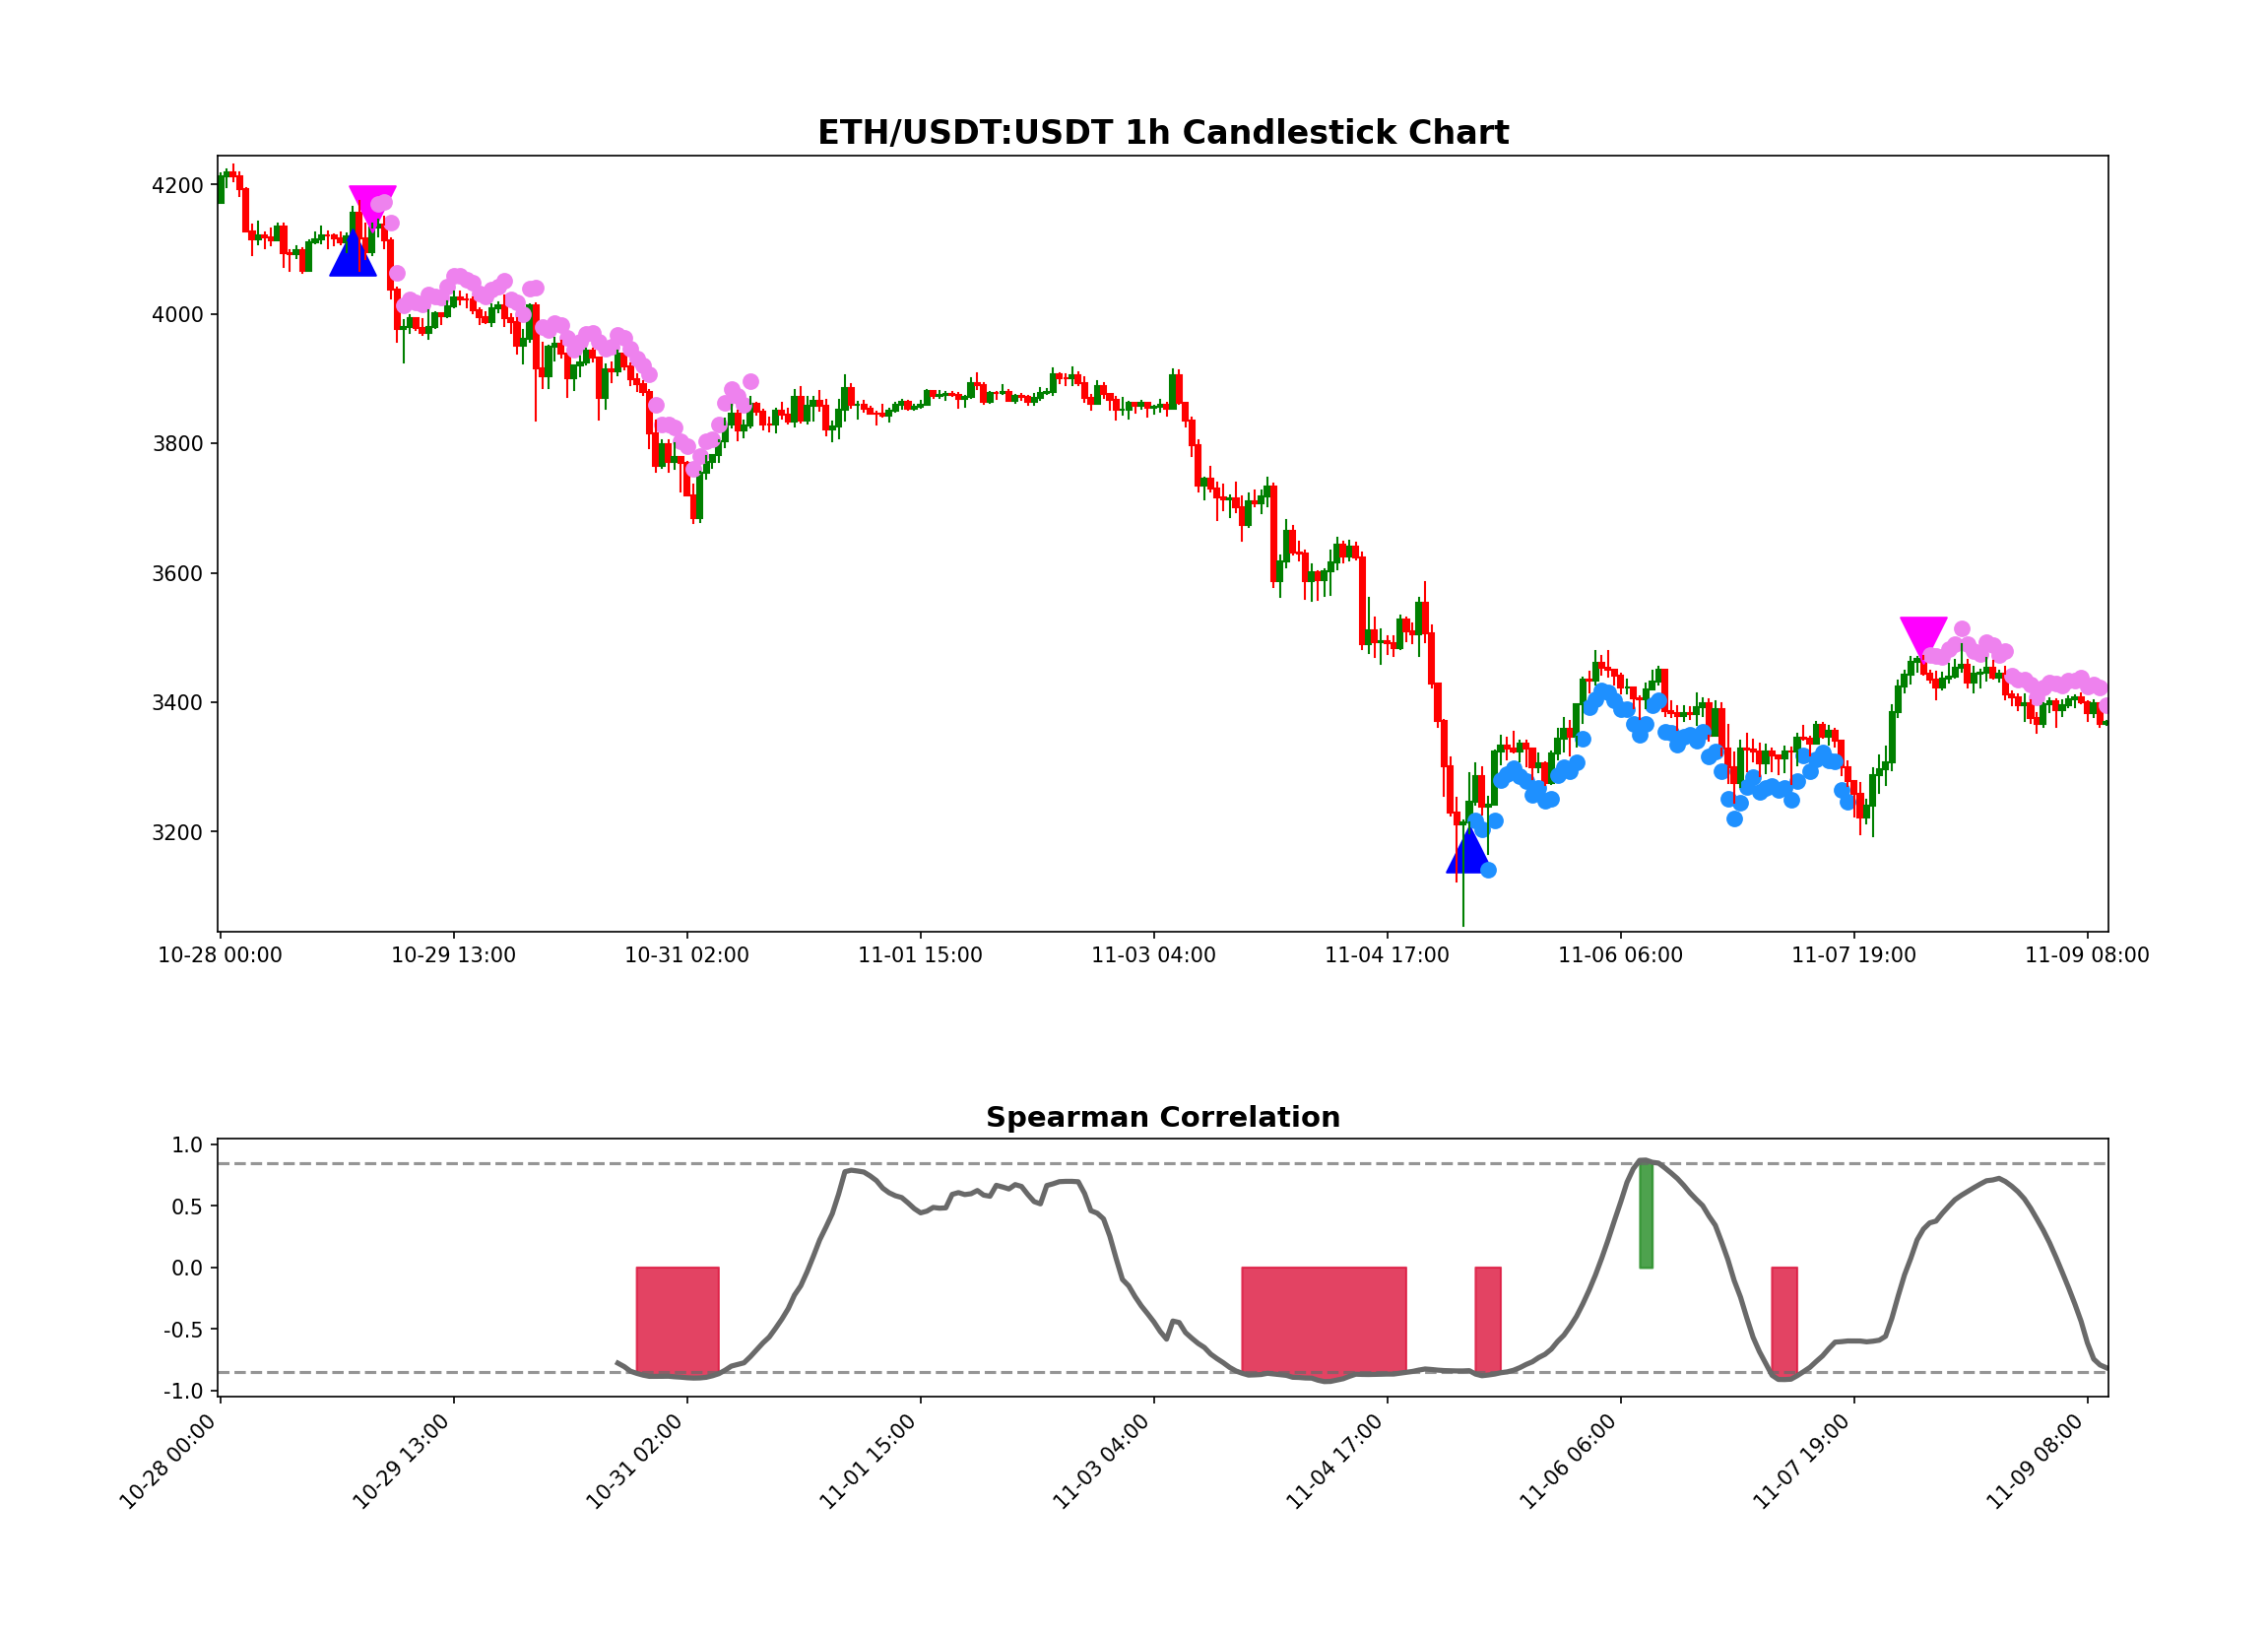Click the 3600 price axis label
Image resolution: width=2268 pixels, height=1632 pixels.
tap(177, 574)
